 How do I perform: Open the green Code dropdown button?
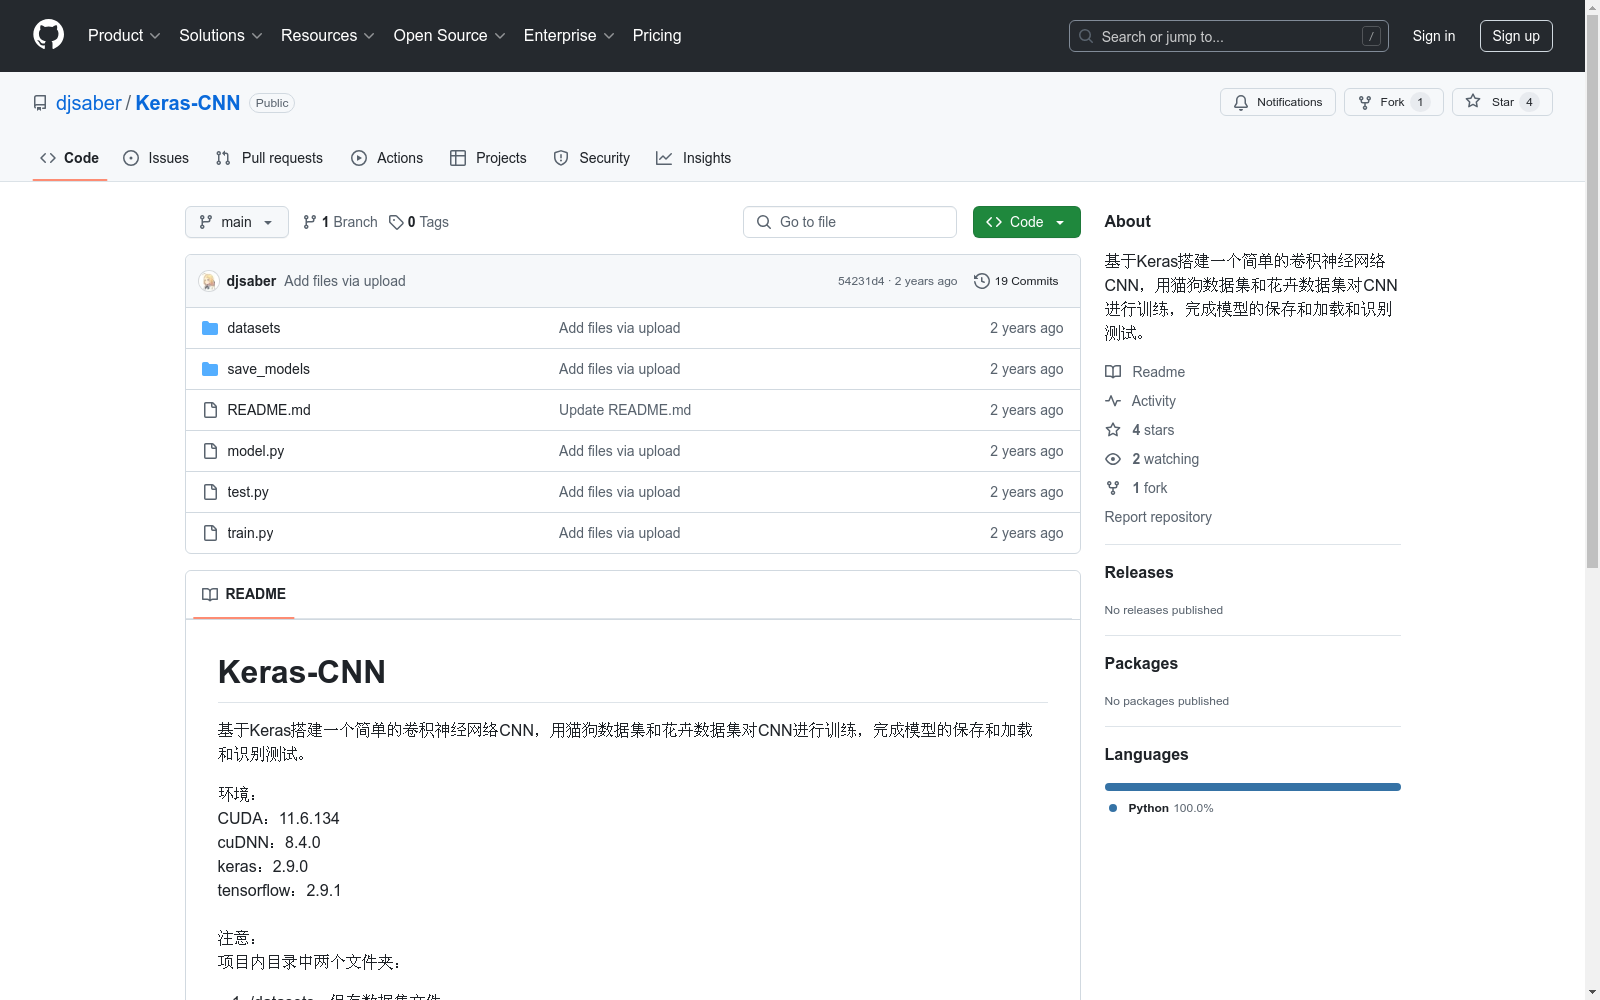click(1027, 222)
